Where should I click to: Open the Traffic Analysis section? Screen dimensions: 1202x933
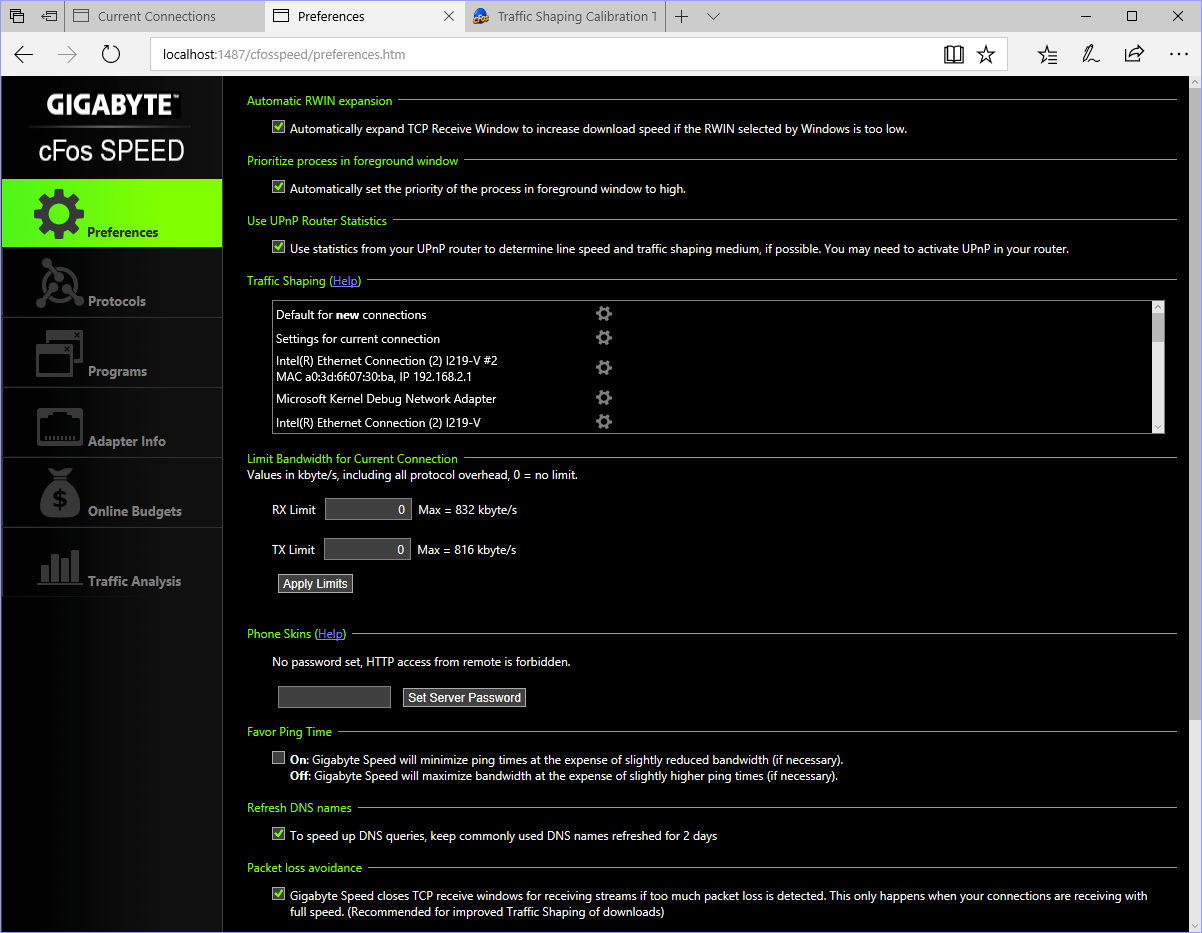[112, 563]
